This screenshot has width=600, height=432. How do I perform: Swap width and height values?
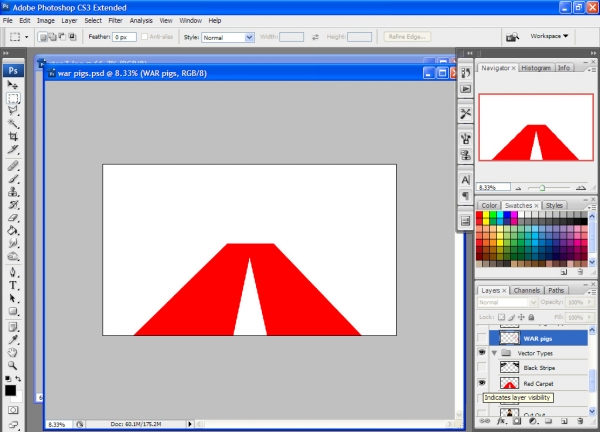click(315, 37)
